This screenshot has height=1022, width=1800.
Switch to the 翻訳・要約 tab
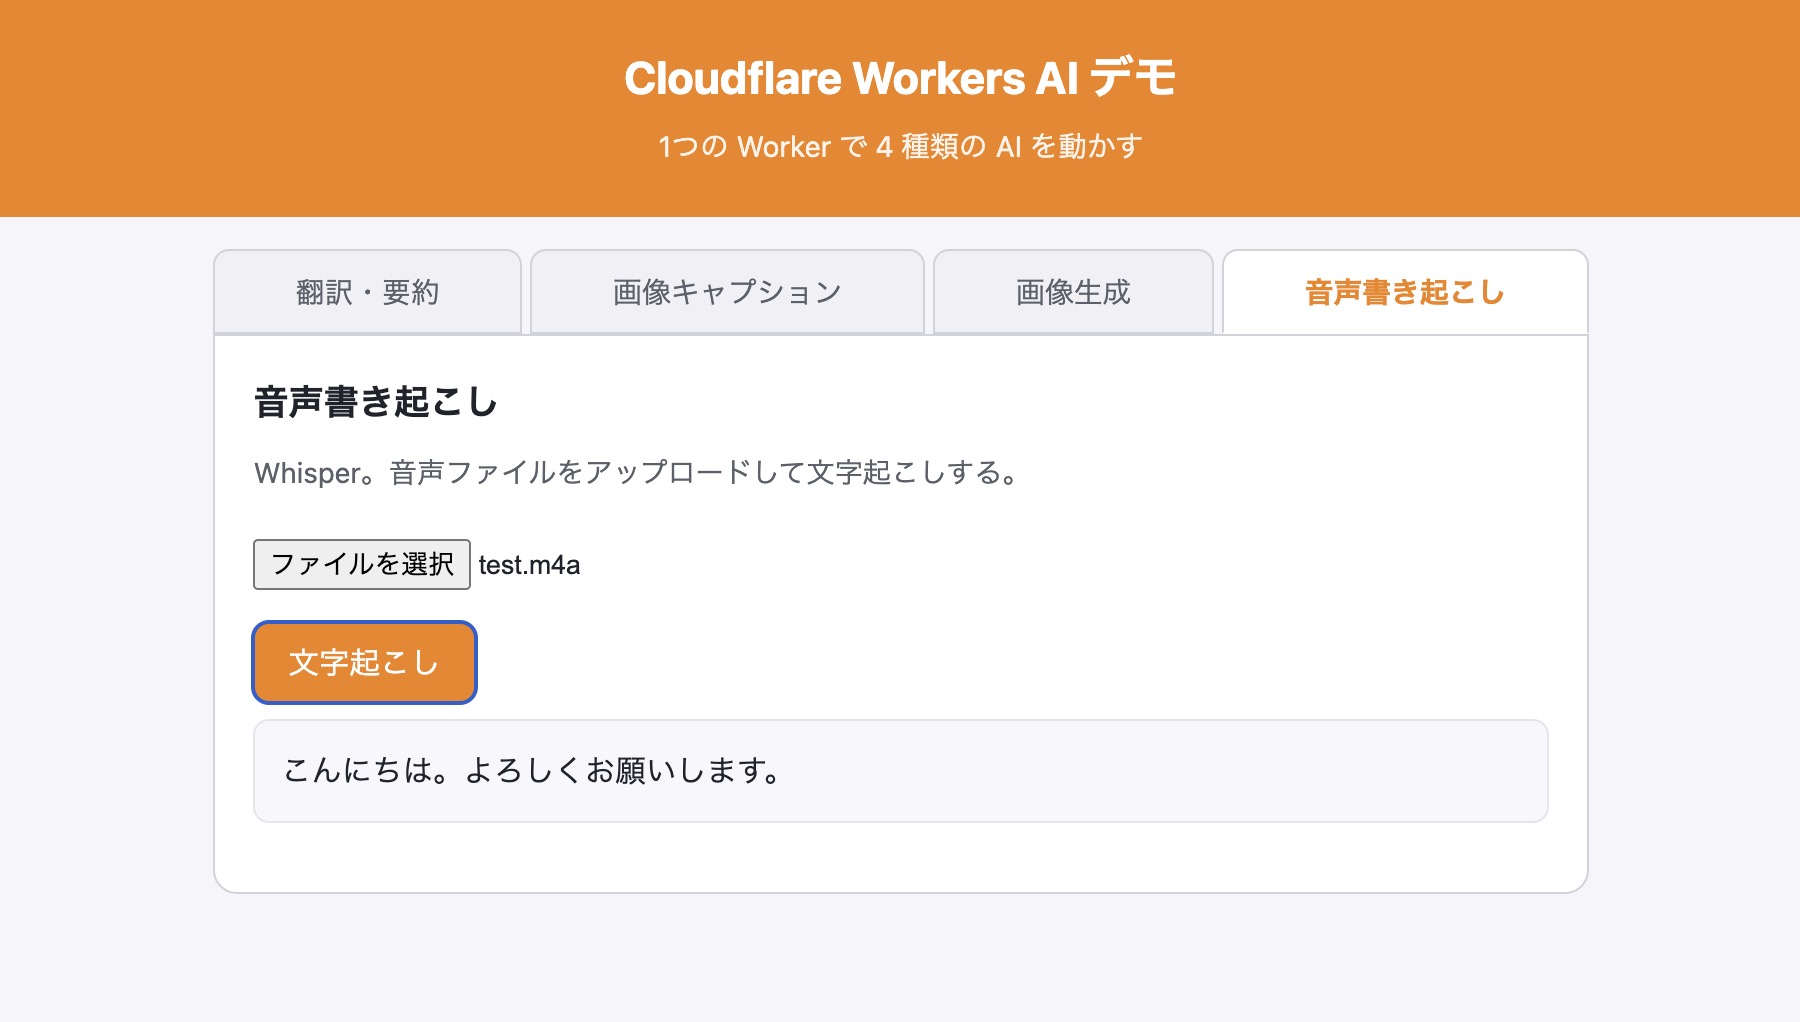(367, 292)
